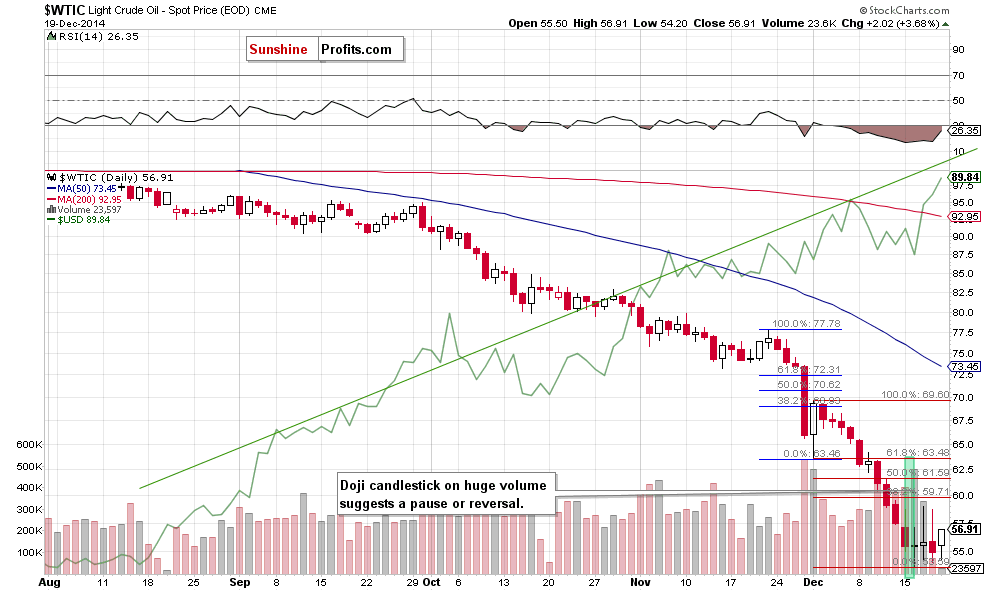This screenshot has height=591, width=990.
Task: Click the 73.45 blue price tag
Action: pyautogui.click(x=965, y=366)
